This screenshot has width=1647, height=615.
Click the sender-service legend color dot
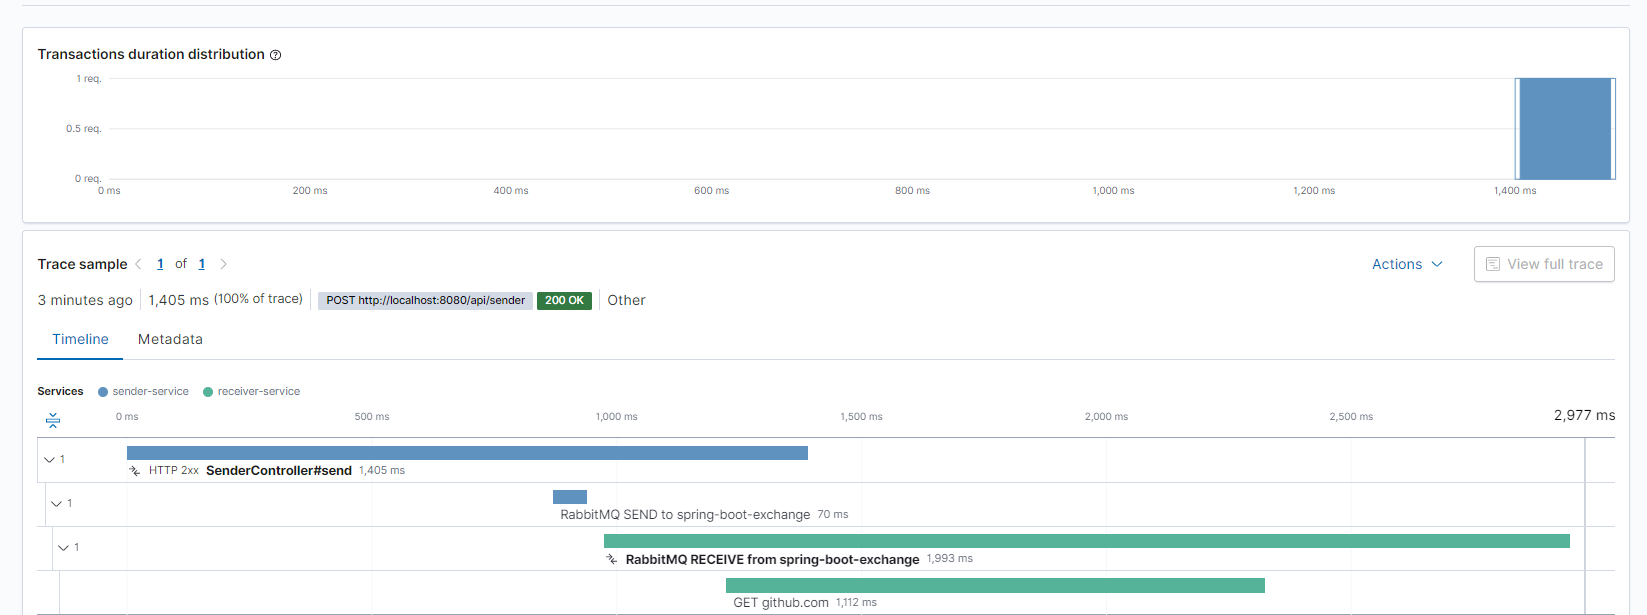pos(103,392)
